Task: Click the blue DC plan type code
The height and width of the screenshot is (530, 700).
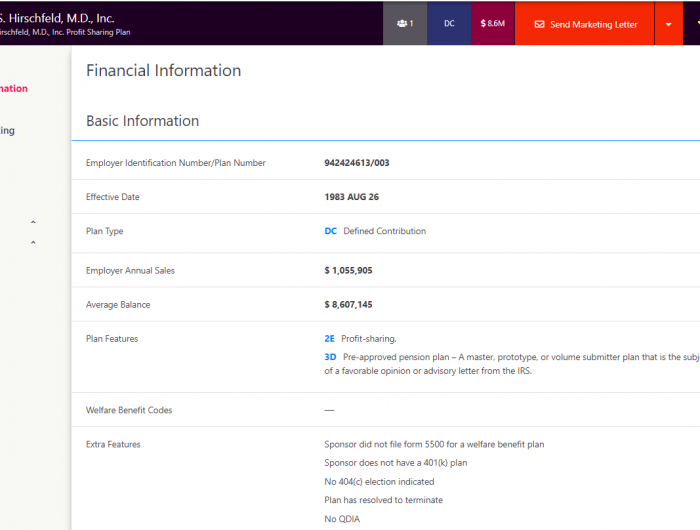Action: (330, 231)
